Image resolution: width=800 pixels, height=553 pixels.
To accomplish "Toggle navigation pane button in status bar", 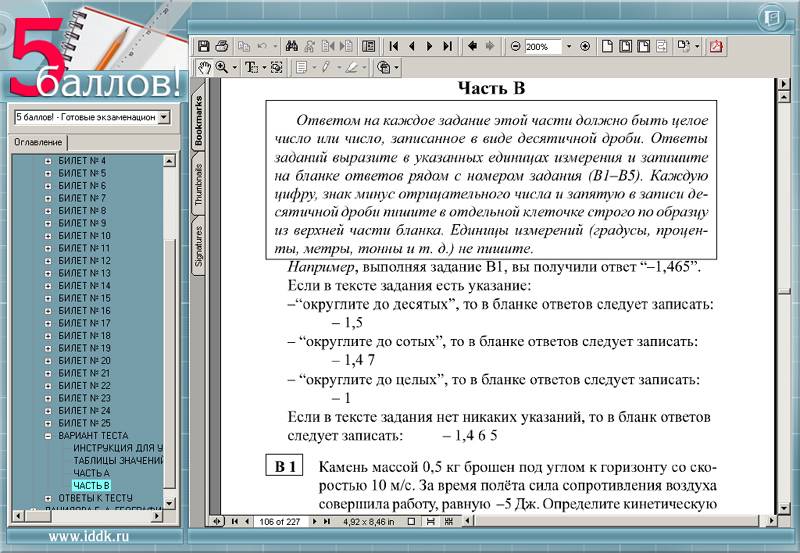I will tap(217, 521).
